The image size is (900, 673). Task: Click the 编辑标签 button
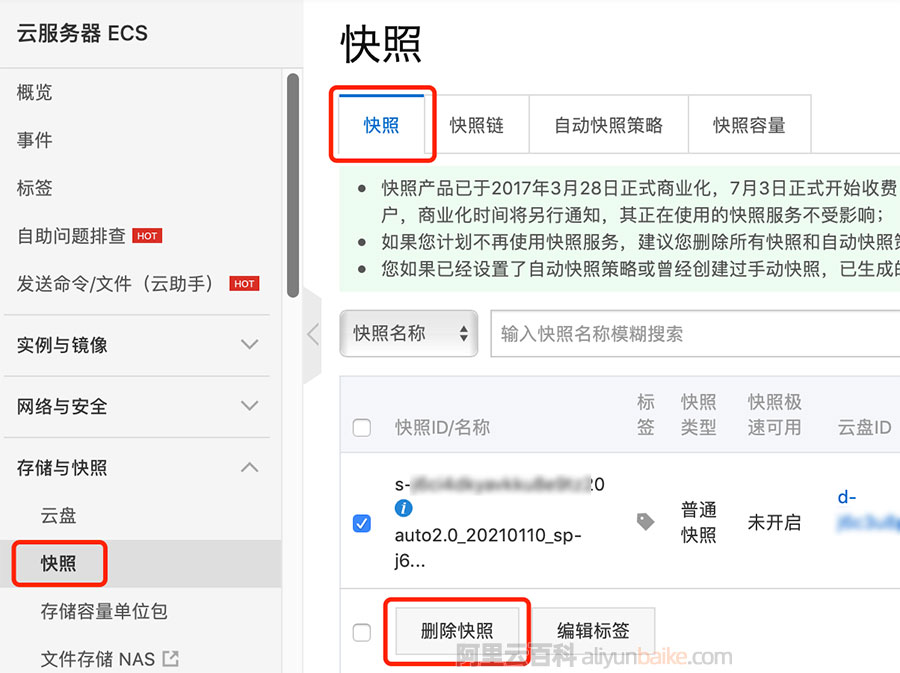click(593, 631)
